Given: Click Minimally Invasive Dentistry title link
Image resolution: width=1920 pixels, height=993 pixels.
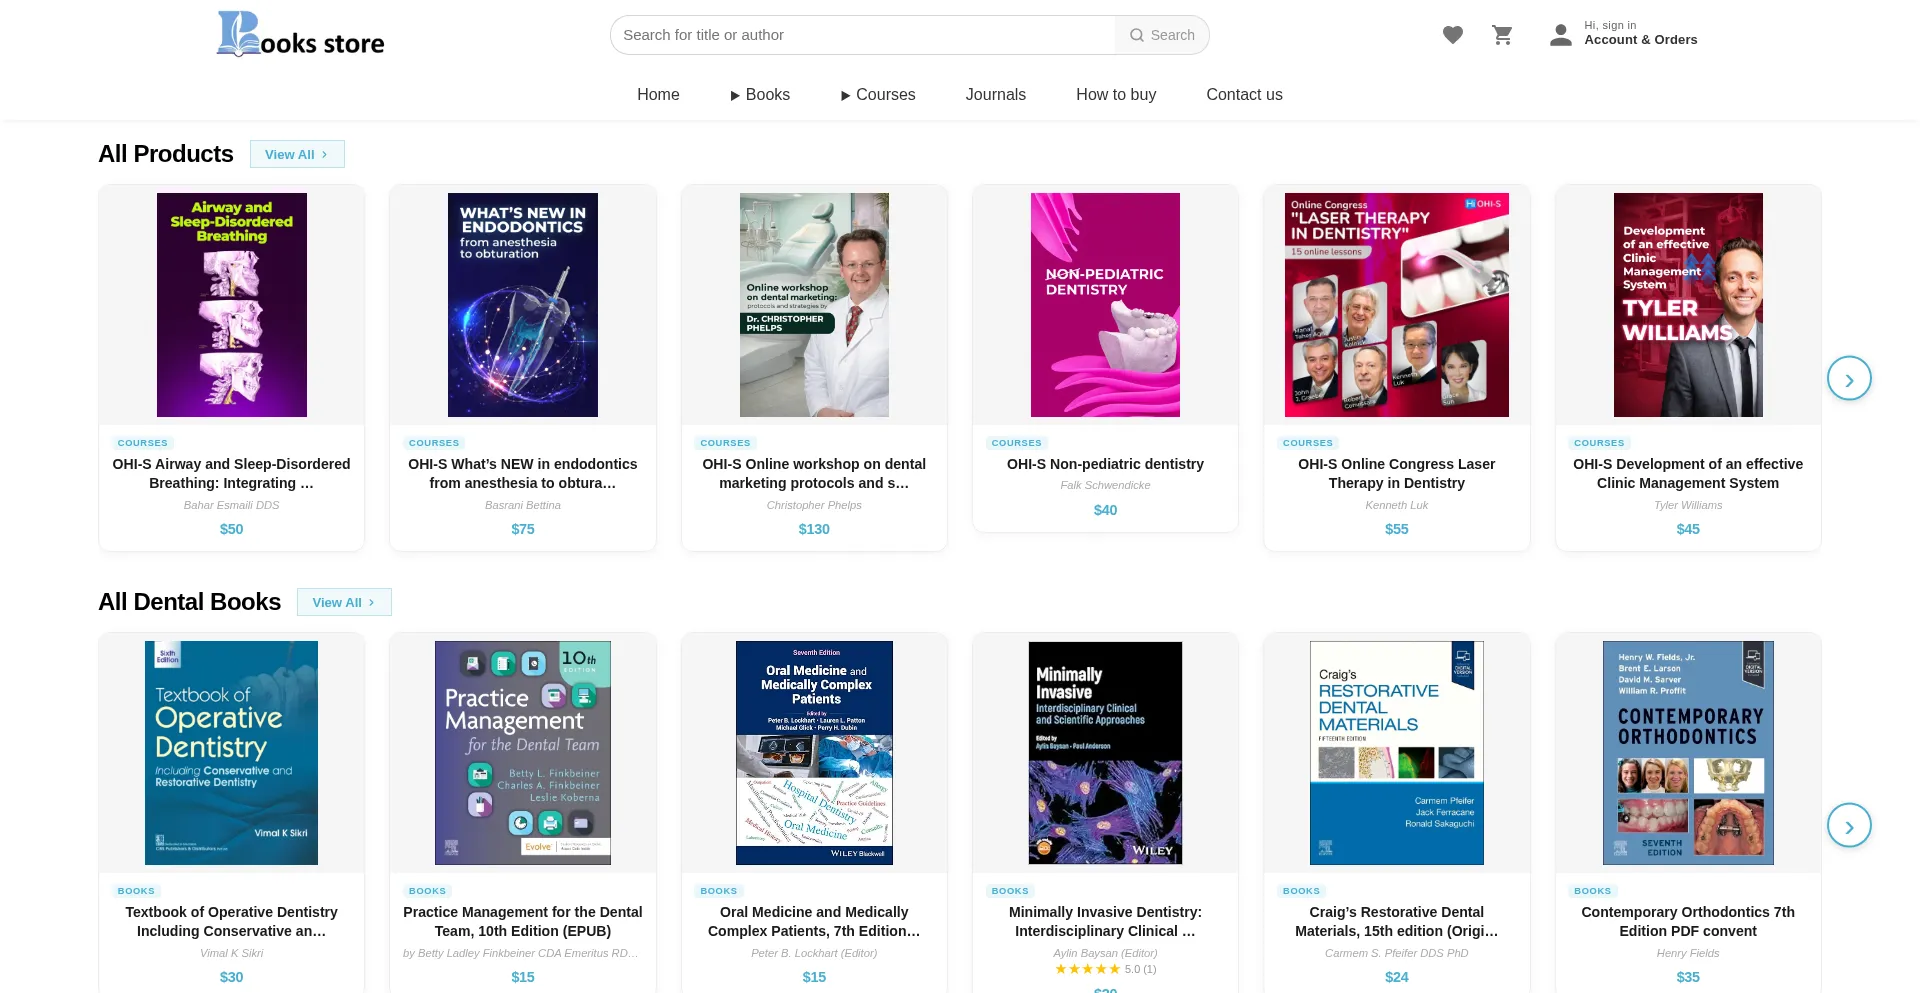Looking at the screenshot, I should click(x=1105, y=921).
